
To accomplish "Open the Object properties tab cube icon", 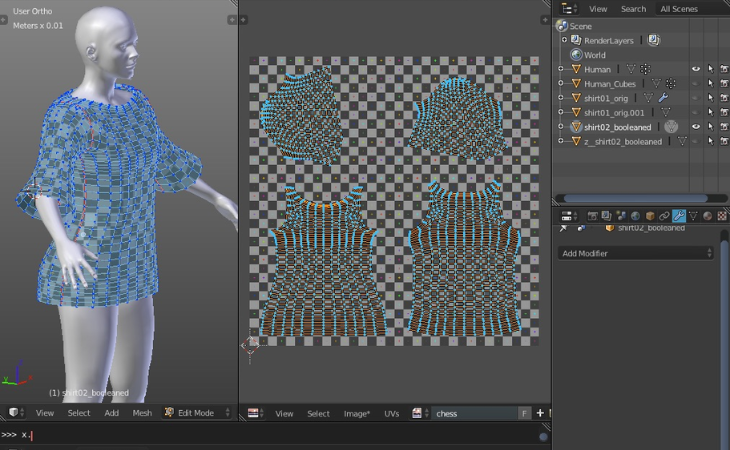I will pyautogui.click(x=650, y=216).
